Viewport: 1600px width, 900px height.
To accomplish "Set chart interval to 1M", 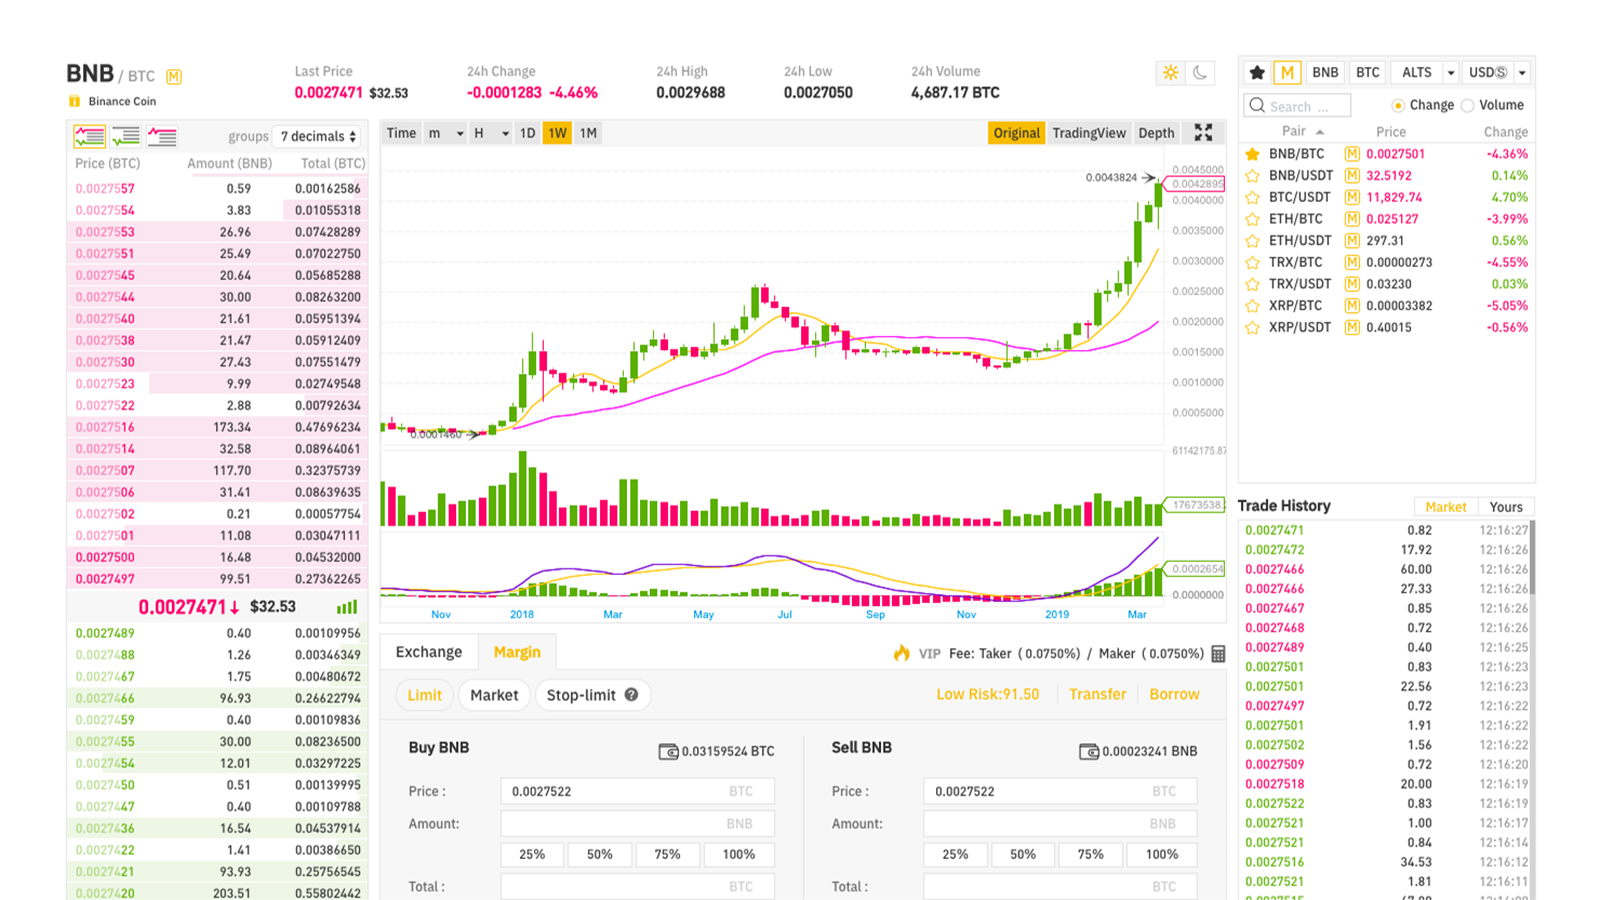I will point(588,133).
